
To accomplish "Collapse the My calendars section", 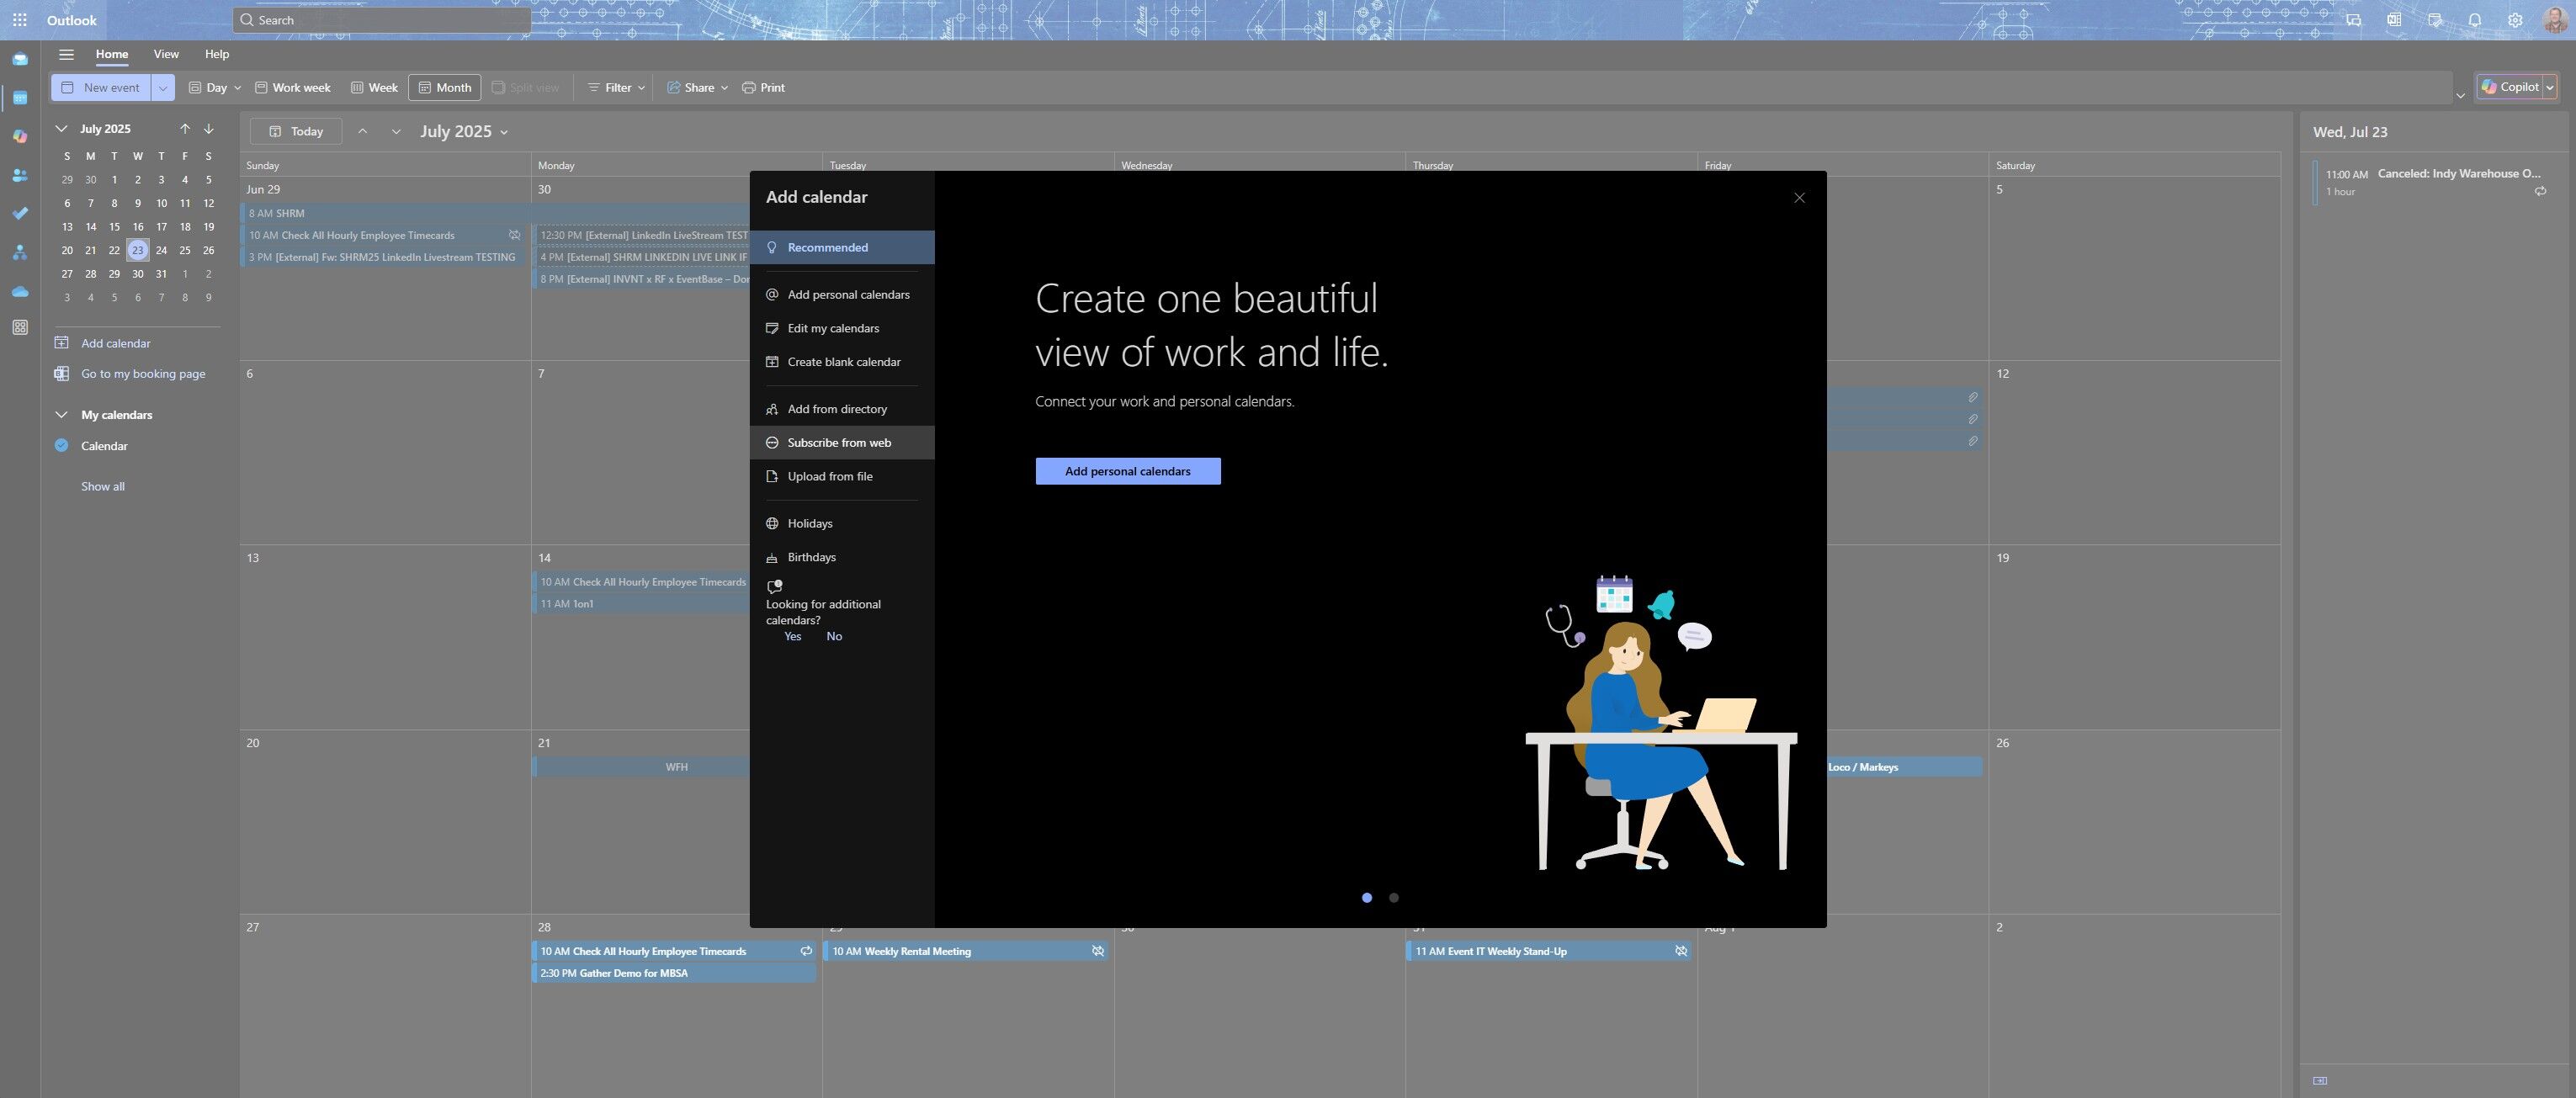I will (x=61, y=415).
